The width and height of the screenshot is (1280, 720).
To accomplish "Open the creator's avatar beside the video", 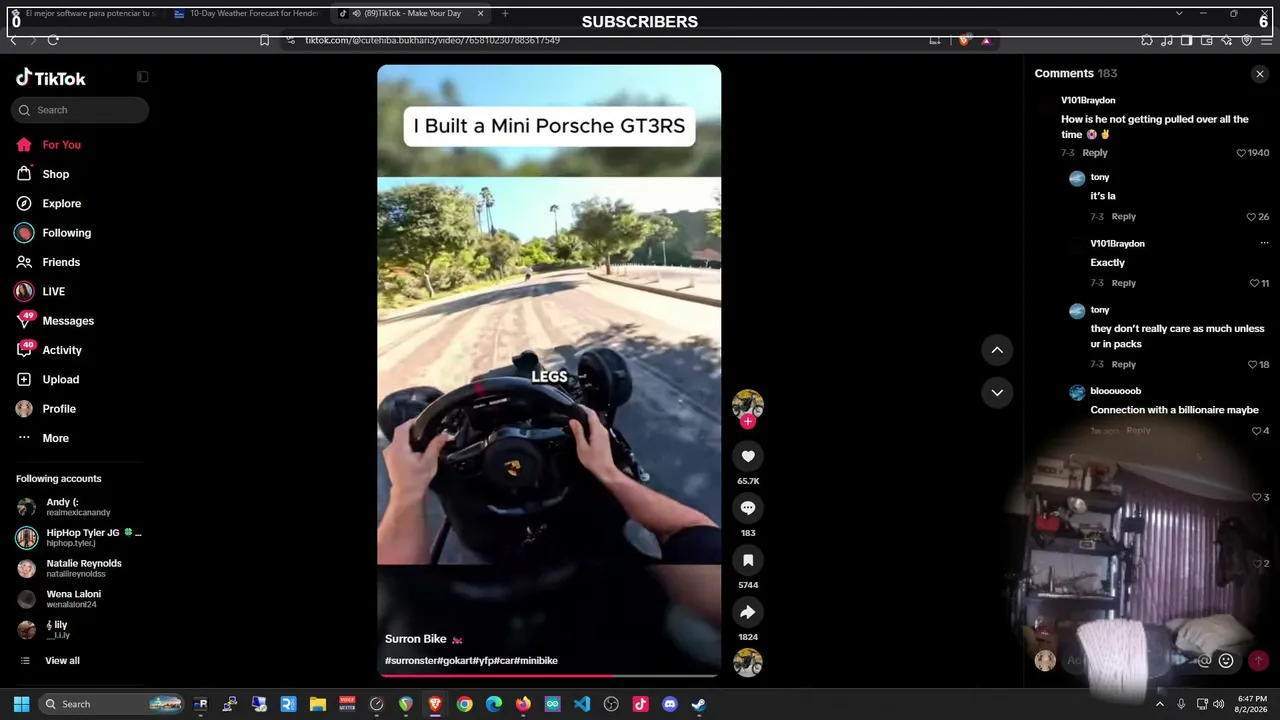I will [x=748, y=403].
